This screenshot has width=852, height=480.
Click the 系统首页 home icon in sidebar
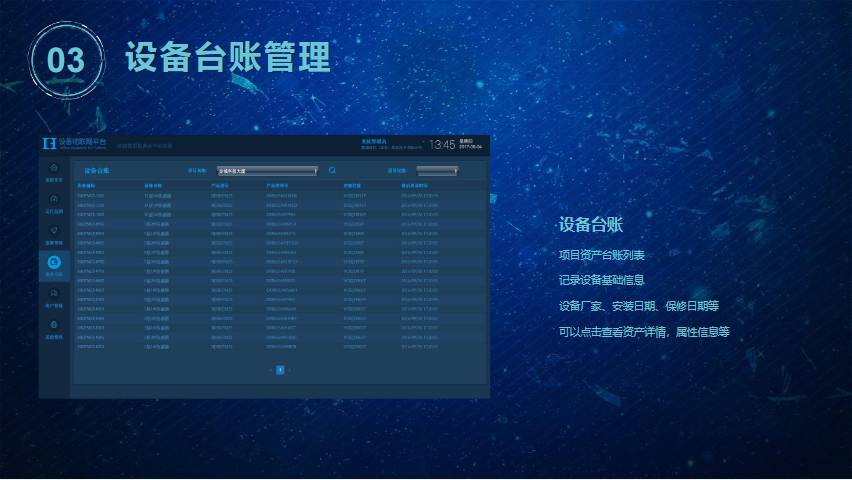point(54,168)
